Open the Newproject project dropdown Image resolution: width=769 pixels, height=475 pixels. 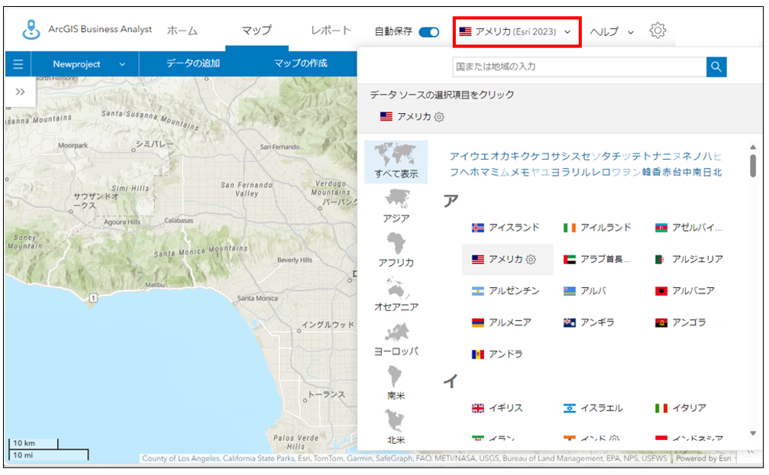coord(89,64)
